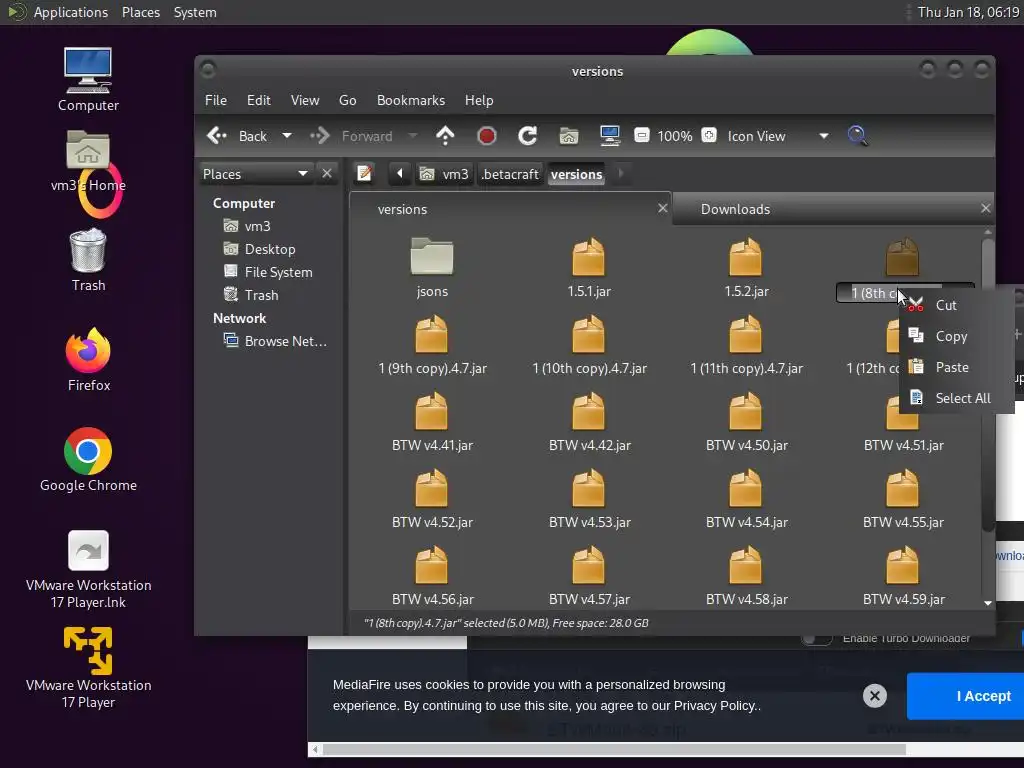This screenshot has height=768, width=1024.
Task: Click the .betacraft breadcrumb button
Action: 510,174
